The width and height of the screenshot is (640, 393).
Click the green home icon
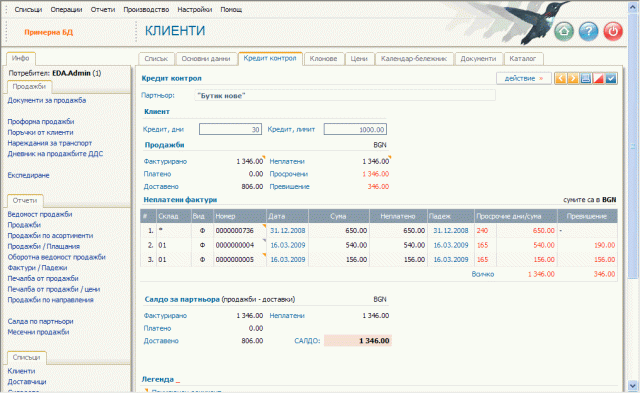point(564,31)
